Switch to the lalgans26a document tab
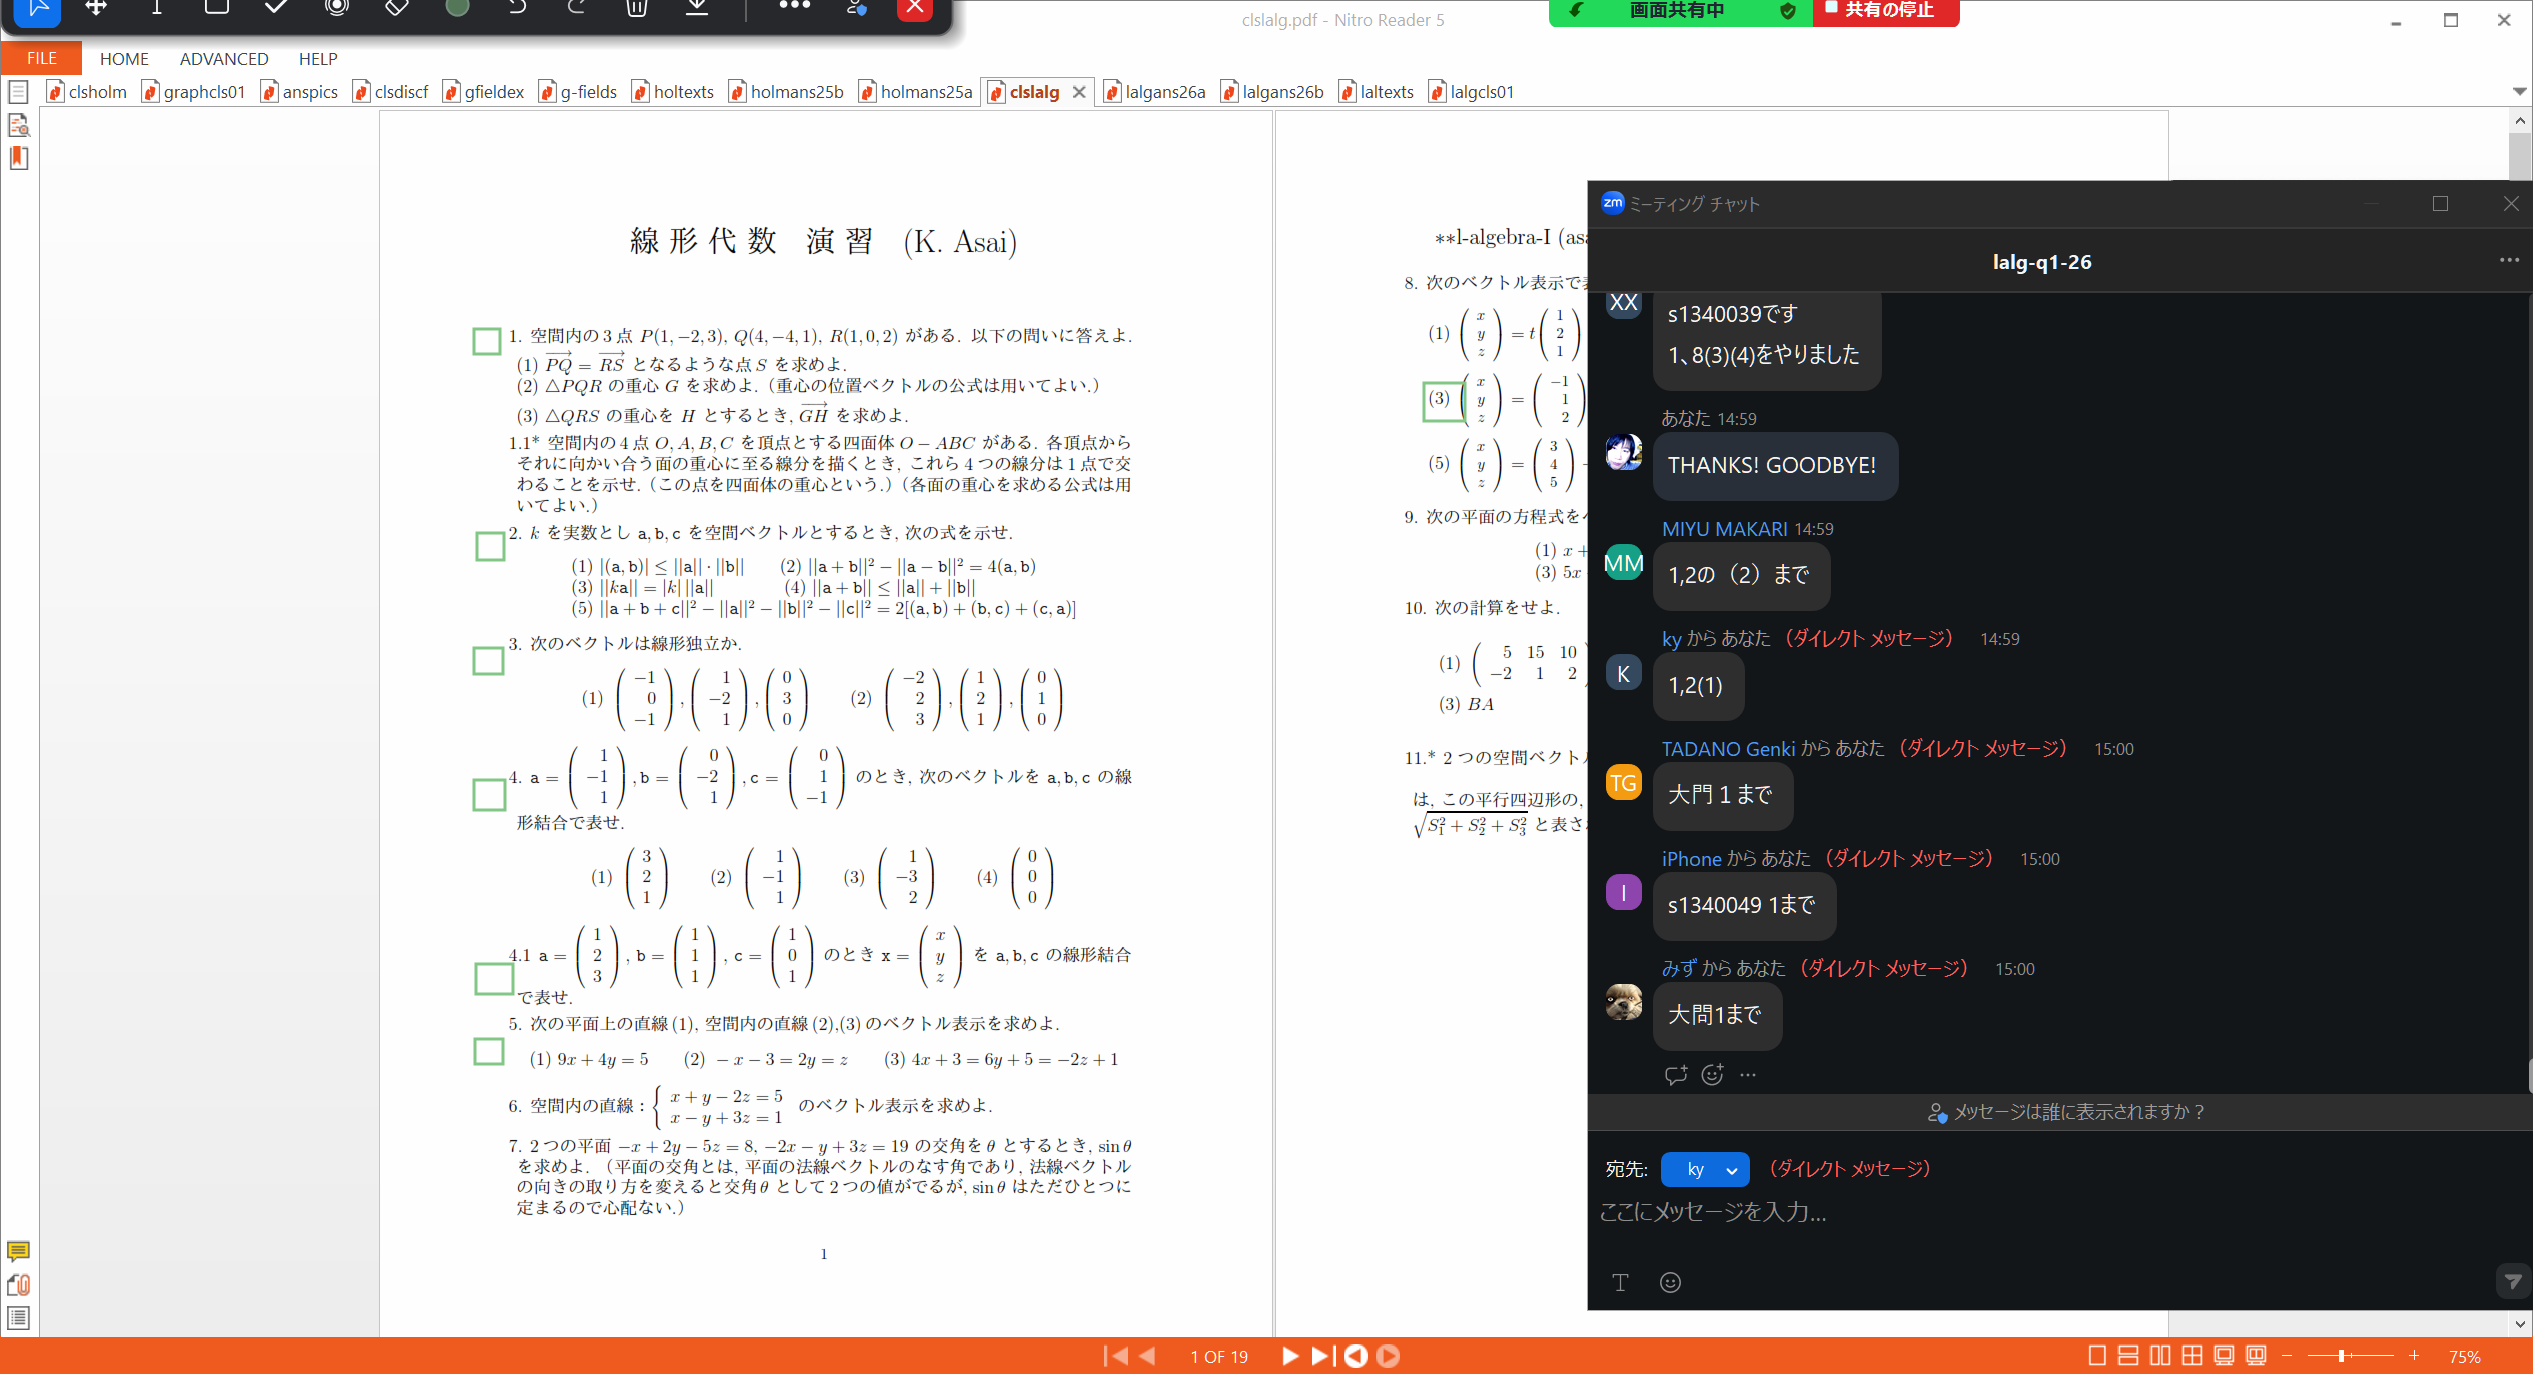 [1155, 92]
